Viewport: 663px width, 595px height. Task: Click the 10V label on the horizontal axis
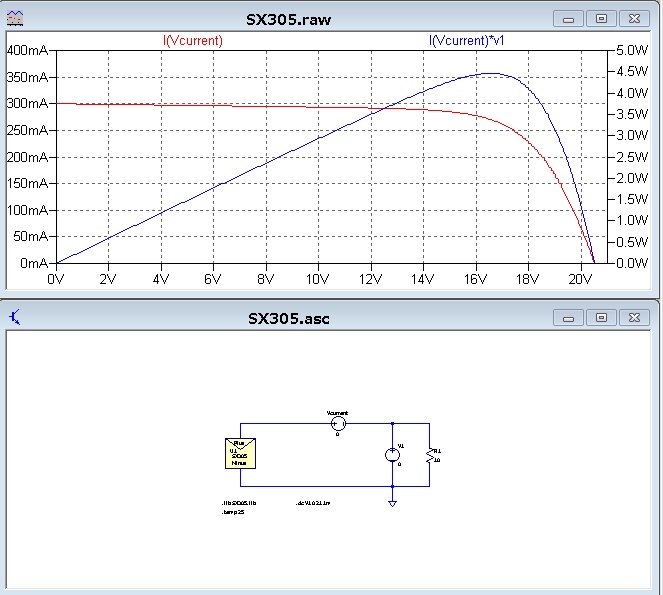click(318, 279)
